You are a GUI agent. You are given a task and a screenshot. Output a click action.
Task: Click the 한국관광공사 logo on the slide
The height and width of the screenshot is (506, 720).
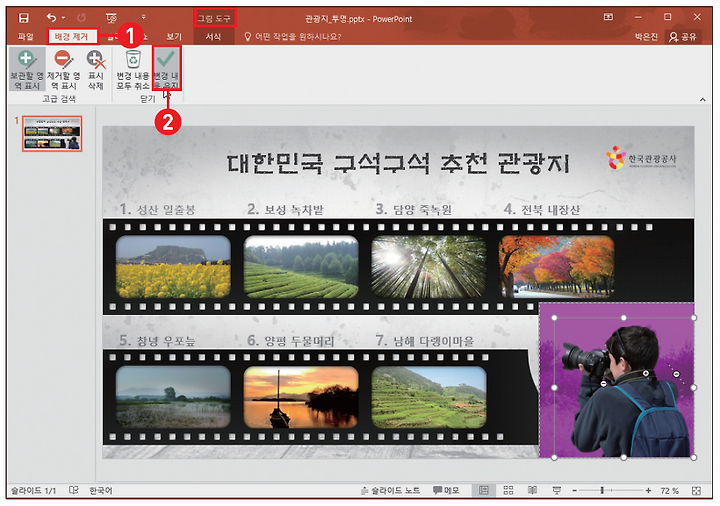click(x=641, y=157)
